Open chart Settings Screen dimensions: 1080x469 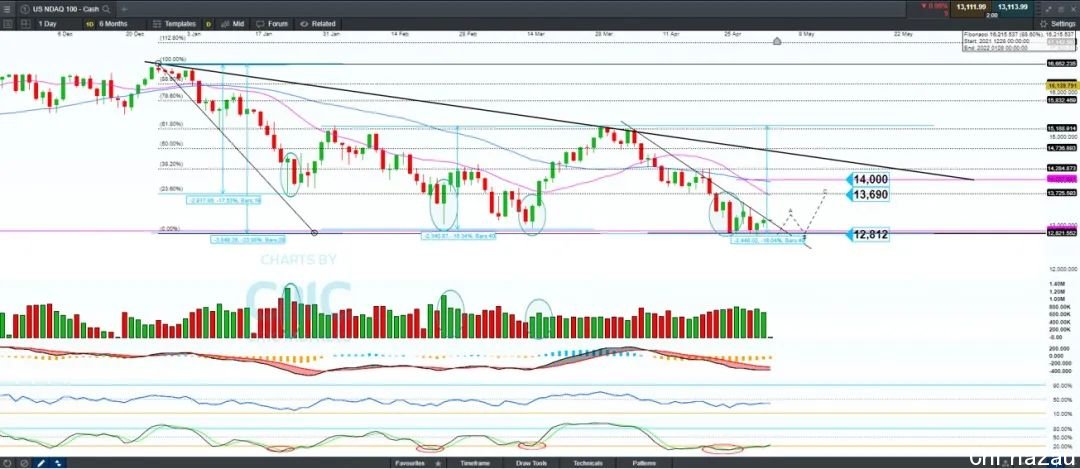click(x=1057, y=23)
